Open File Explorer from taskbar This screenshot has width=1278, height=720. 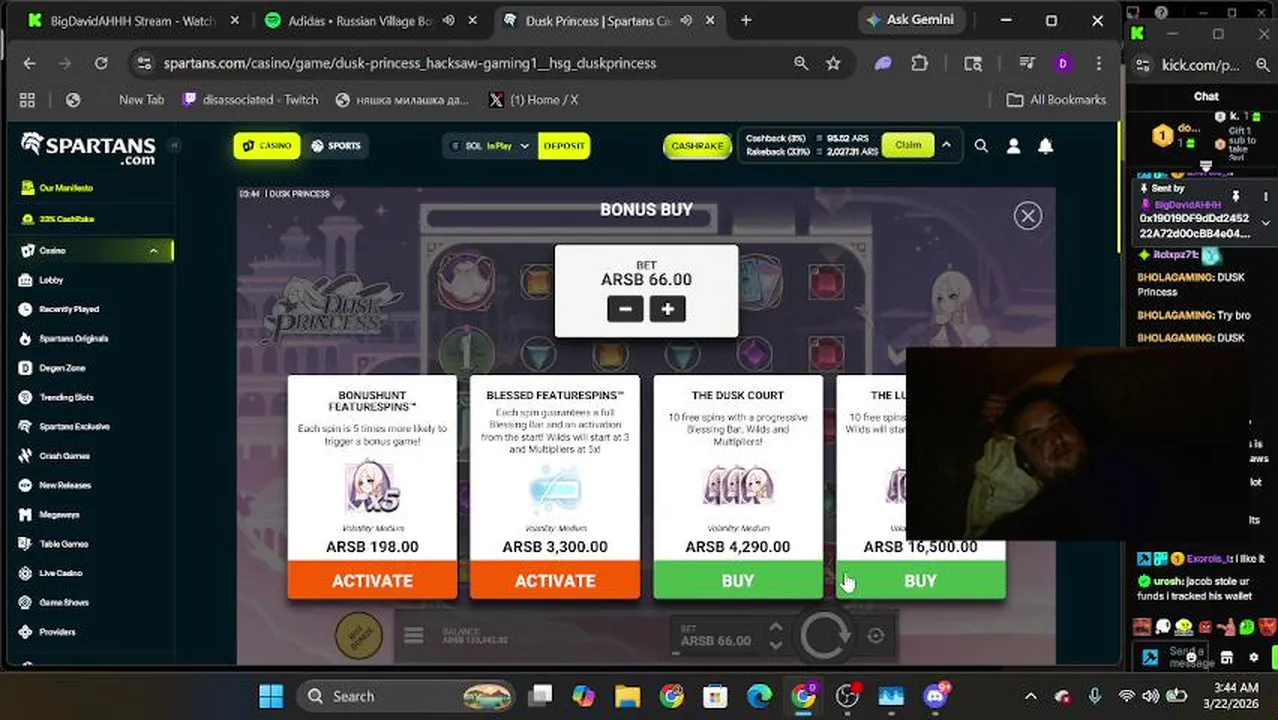point(627,696)
